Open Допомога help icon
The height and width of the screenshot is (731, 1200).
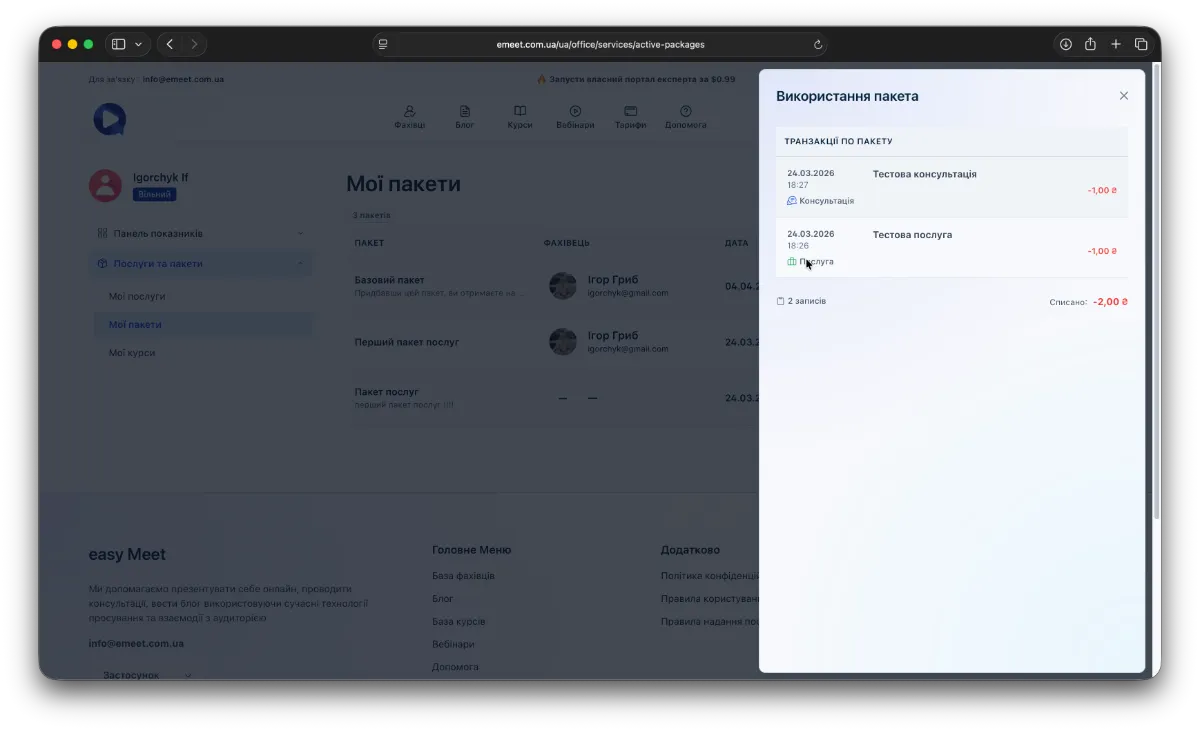pos(686,112)
